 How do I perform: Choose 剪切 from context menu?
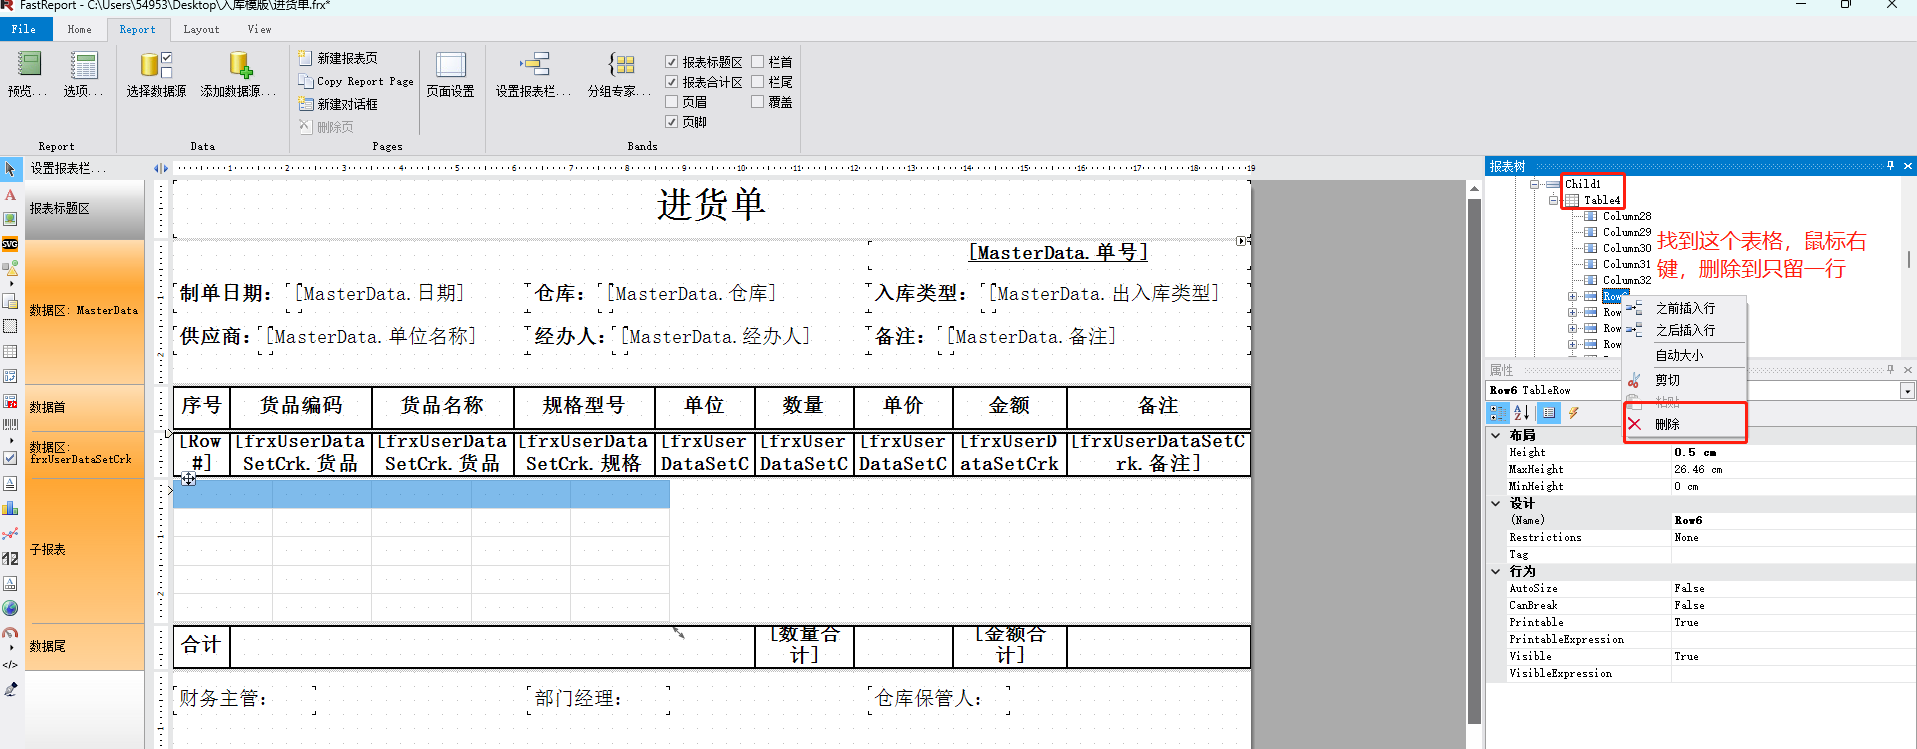click(1684, 380)
